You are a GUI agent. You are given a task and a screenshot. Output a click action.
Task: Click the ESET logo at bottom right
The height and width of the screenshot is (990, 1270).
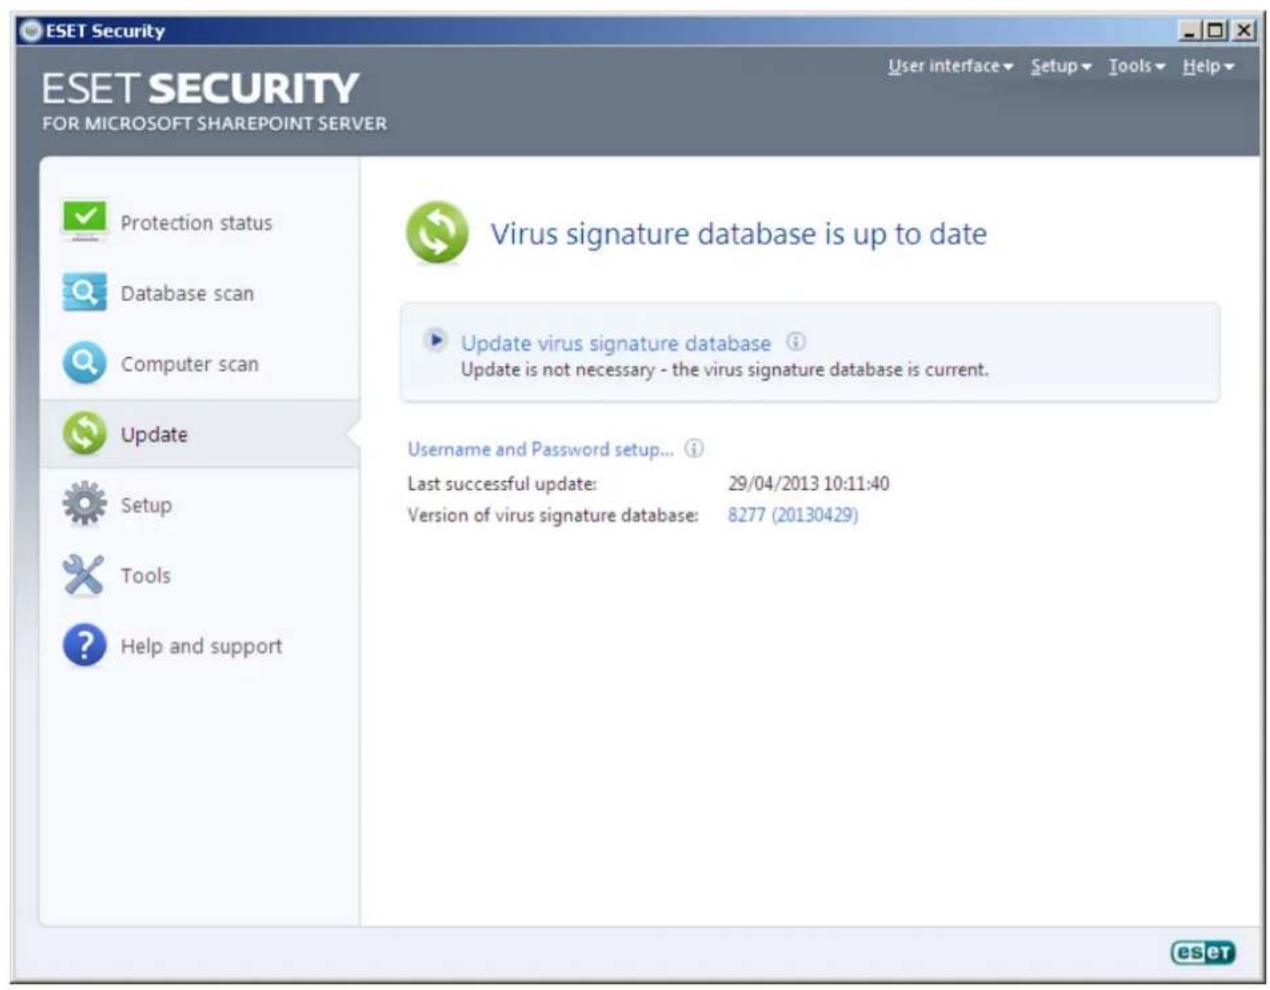pos(1203,952)
